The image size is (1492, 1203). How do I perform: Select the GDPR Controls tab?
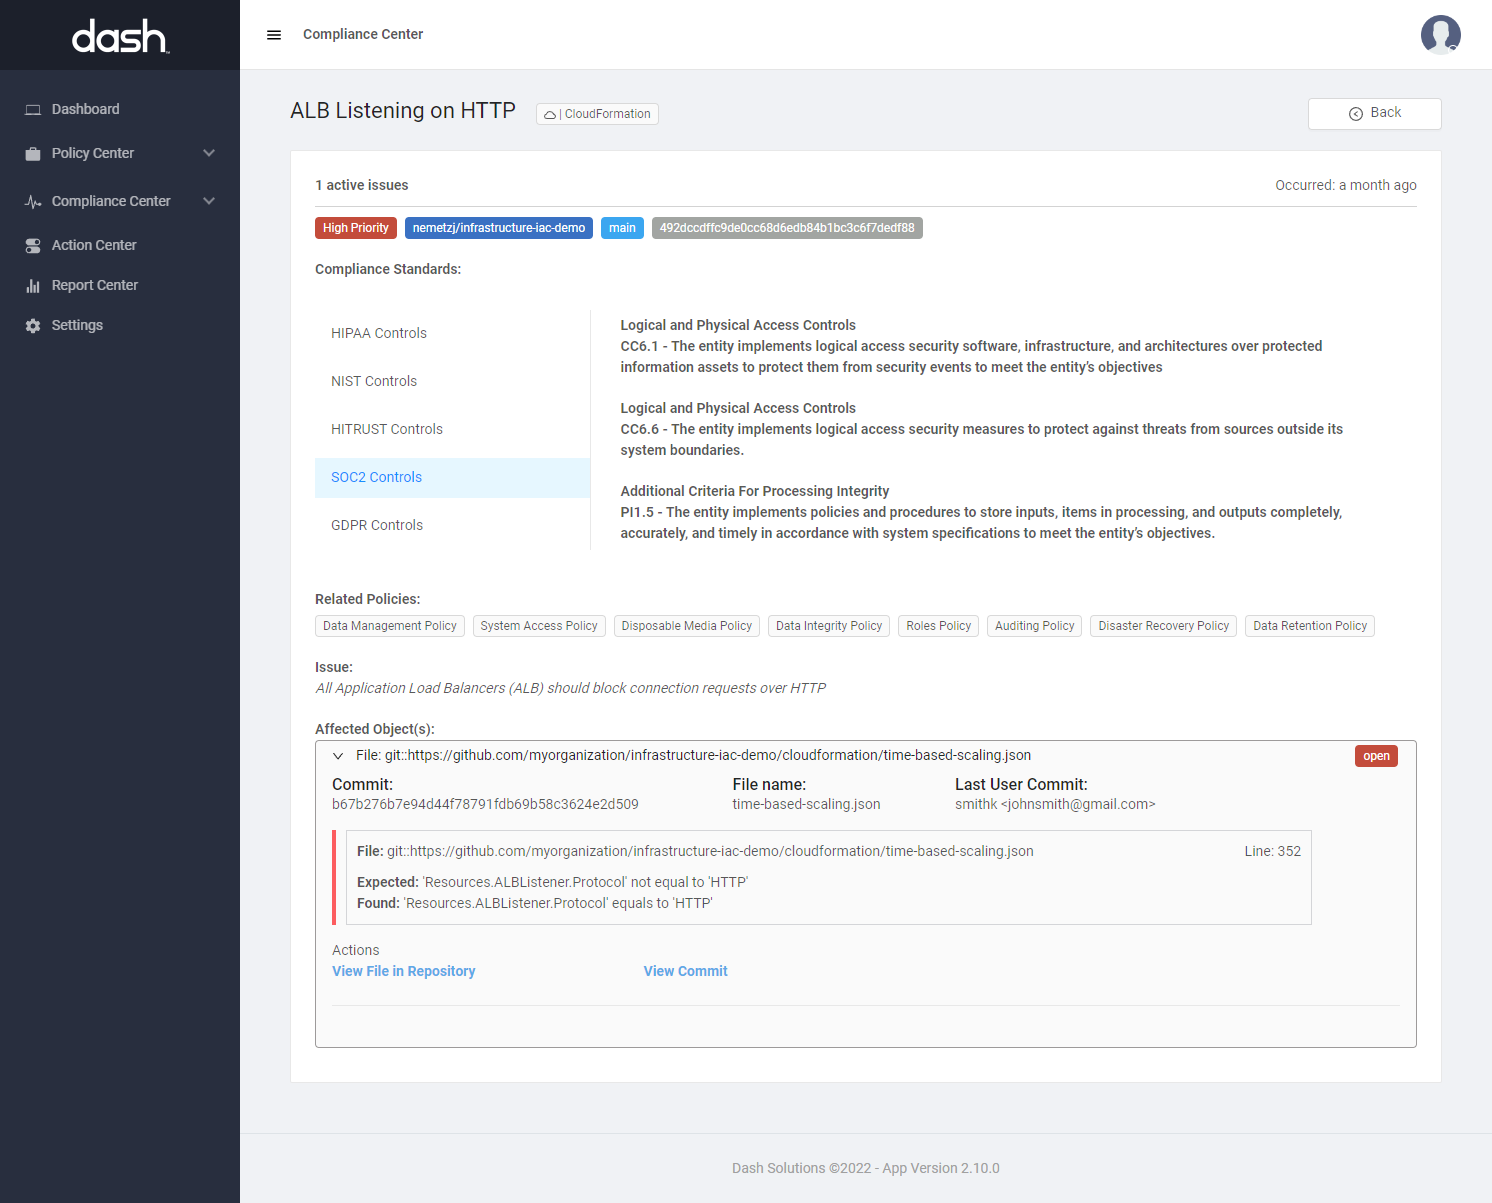click(377, 525)
